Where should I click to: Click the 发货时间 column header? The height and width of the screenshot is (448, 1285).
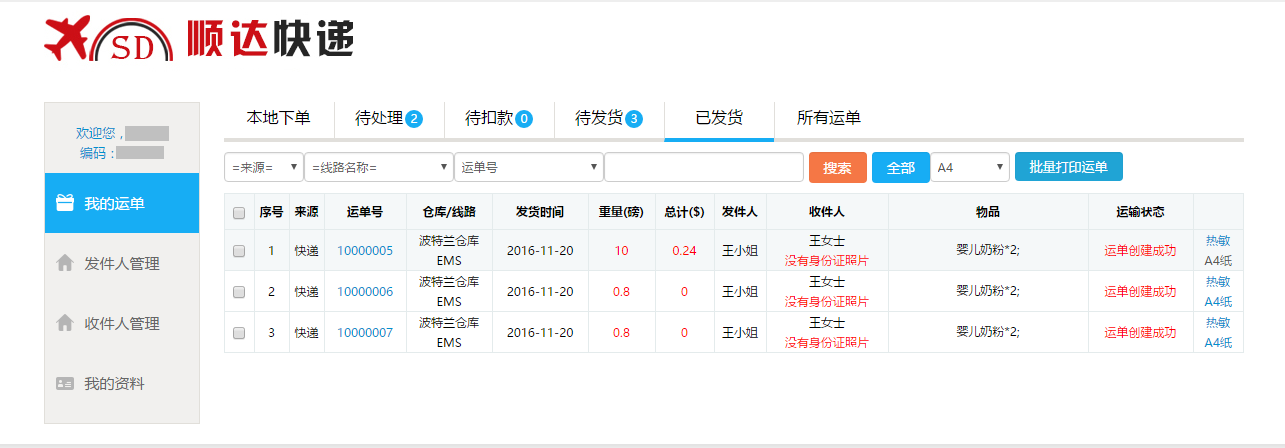pyautogui.click(x=540, y=212)
